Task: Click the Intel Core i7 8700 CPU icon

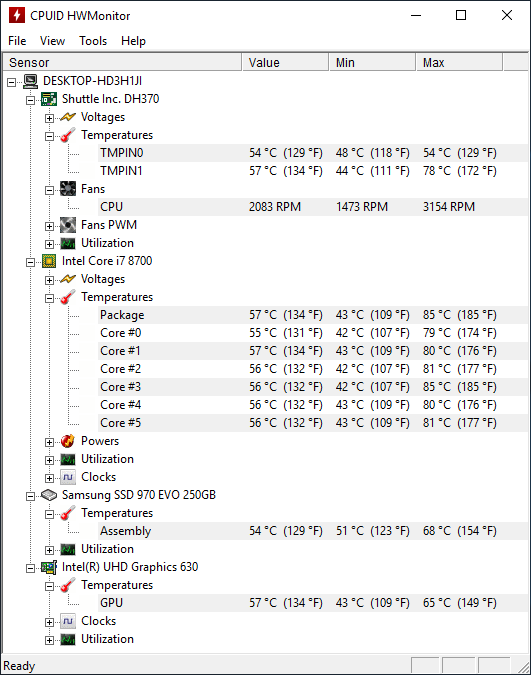Action: tap(49, 261)
